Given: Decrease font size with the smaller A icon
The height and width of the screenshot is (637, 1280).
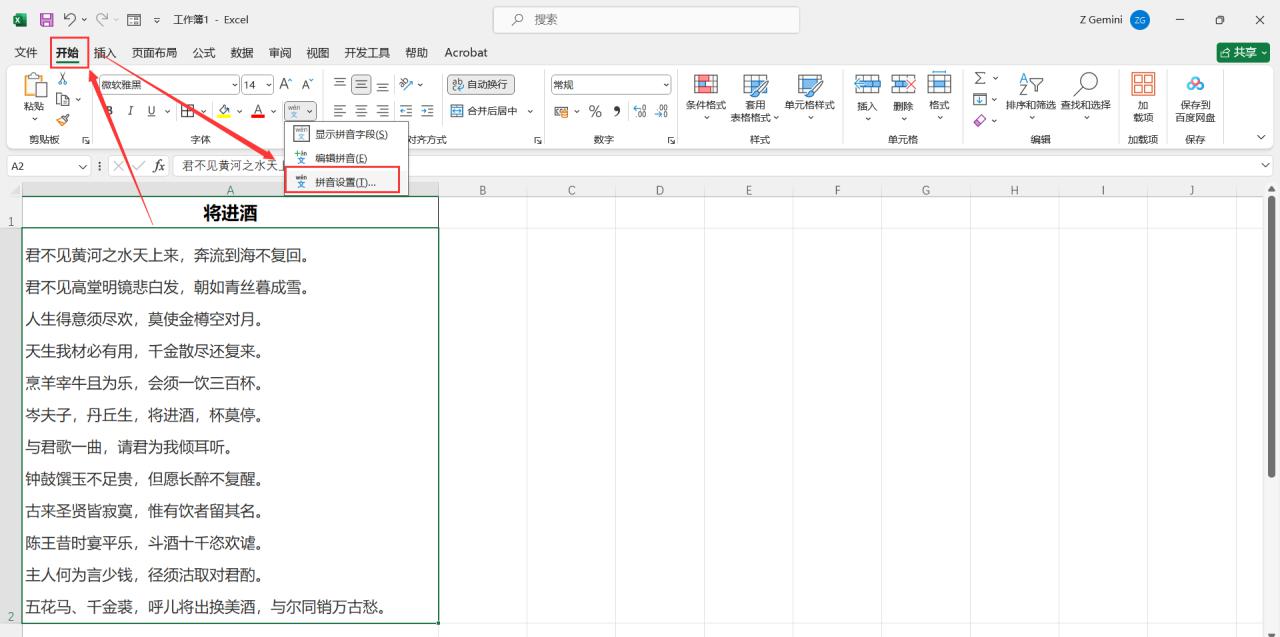Looking at the screenshot, I should click(x=308, y=85).
